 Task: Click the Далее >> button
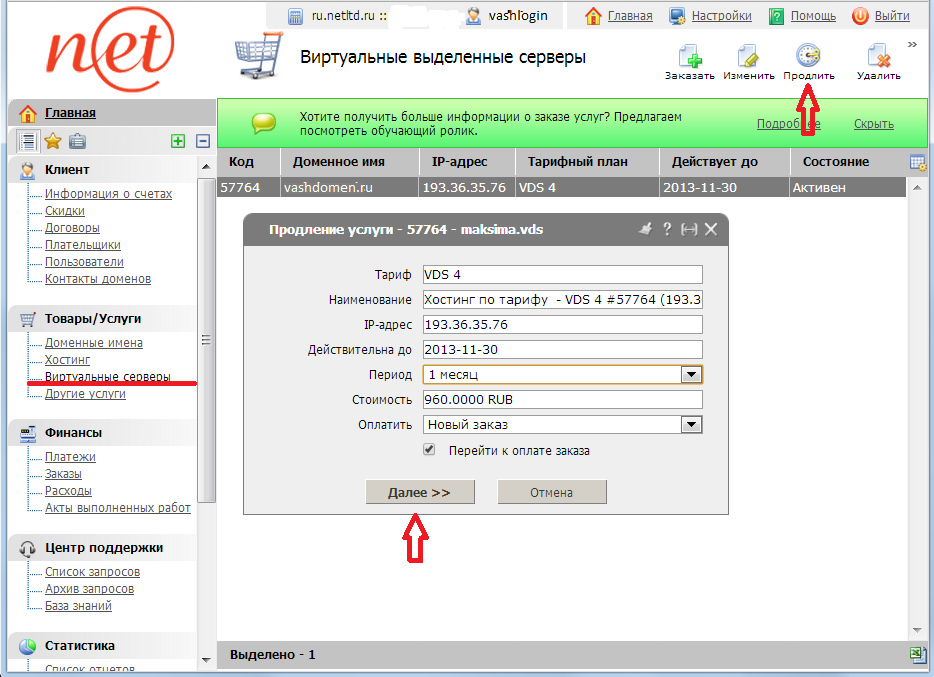(418, 492)
